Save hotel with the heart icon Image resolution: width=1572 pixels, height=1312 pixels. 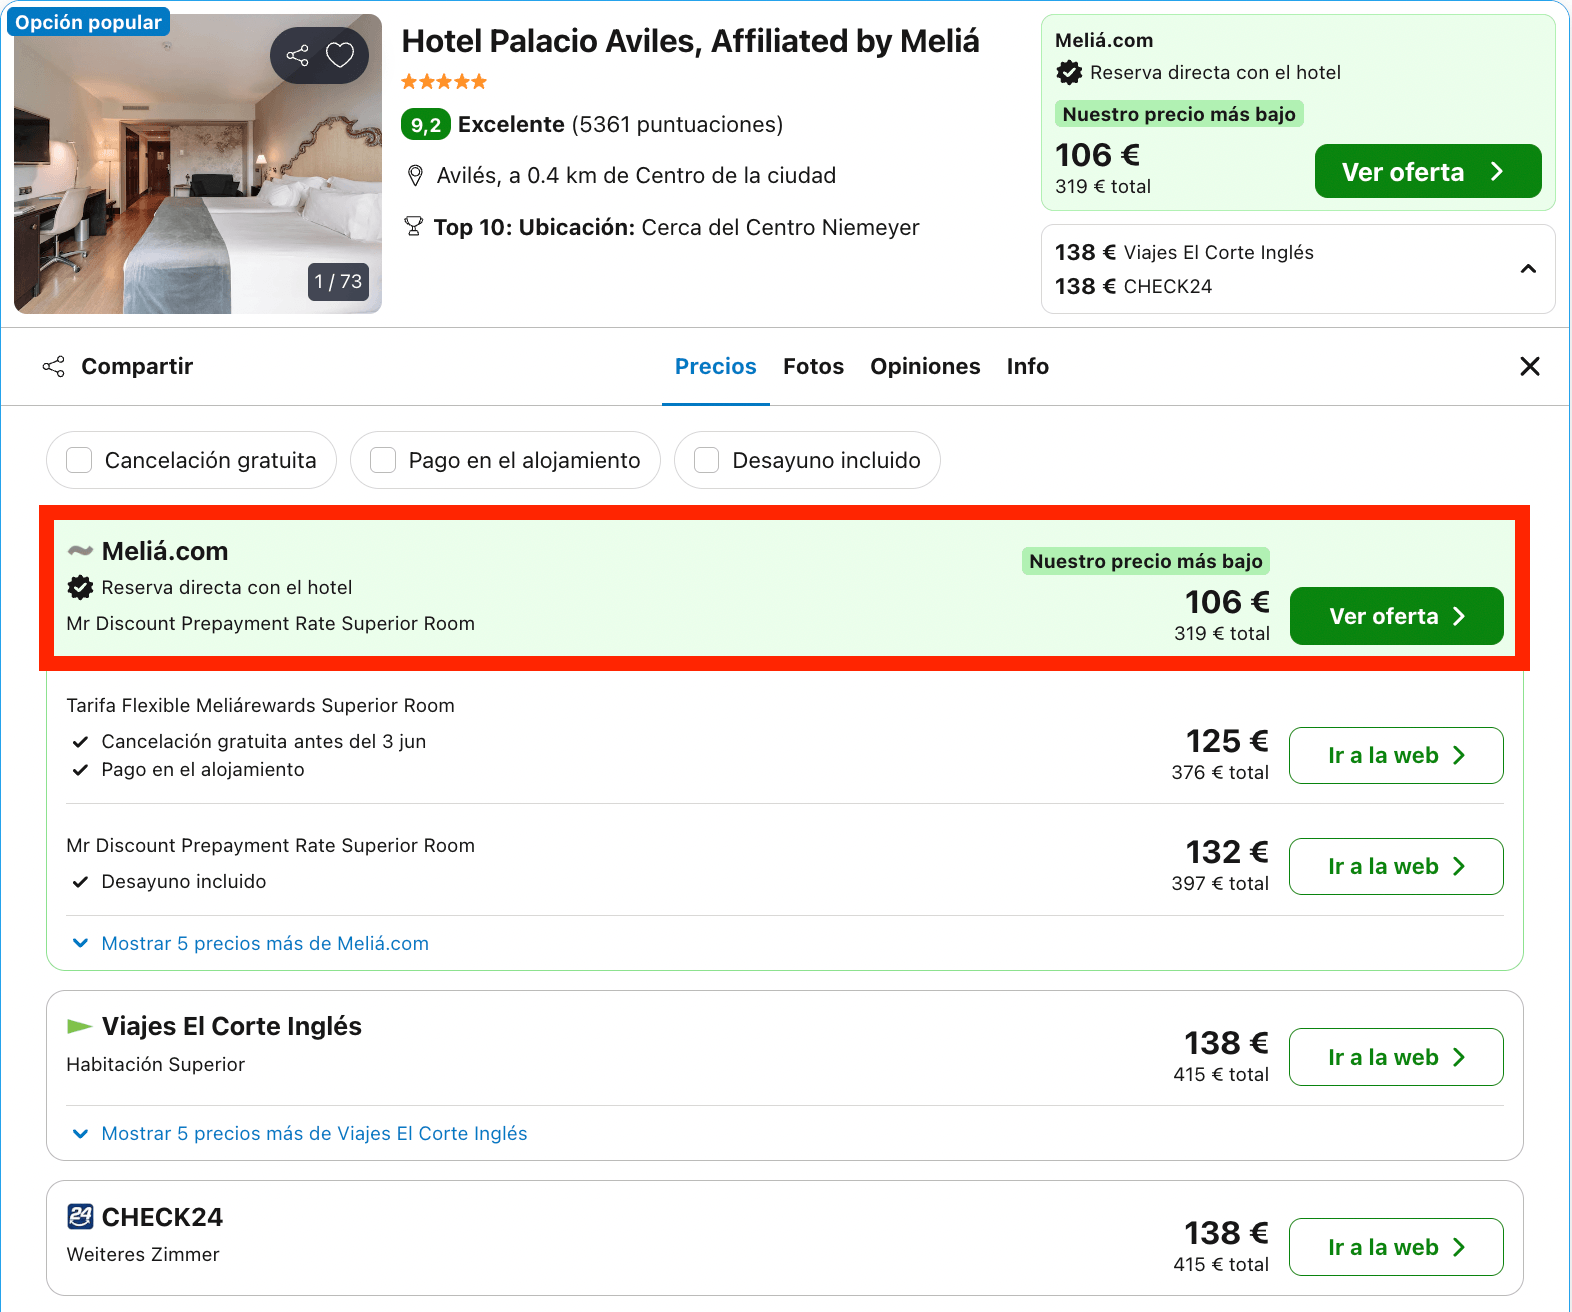coord(340,55)
